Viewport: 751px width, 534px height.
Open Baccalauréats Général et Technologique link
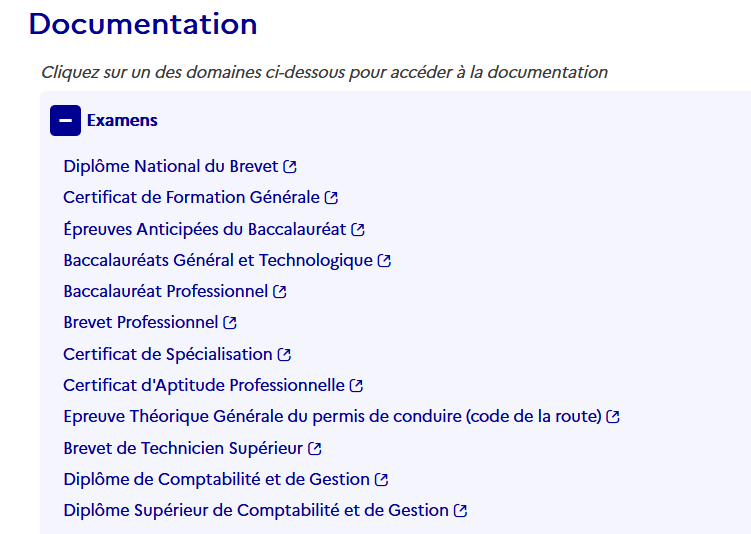click(217, 261)
